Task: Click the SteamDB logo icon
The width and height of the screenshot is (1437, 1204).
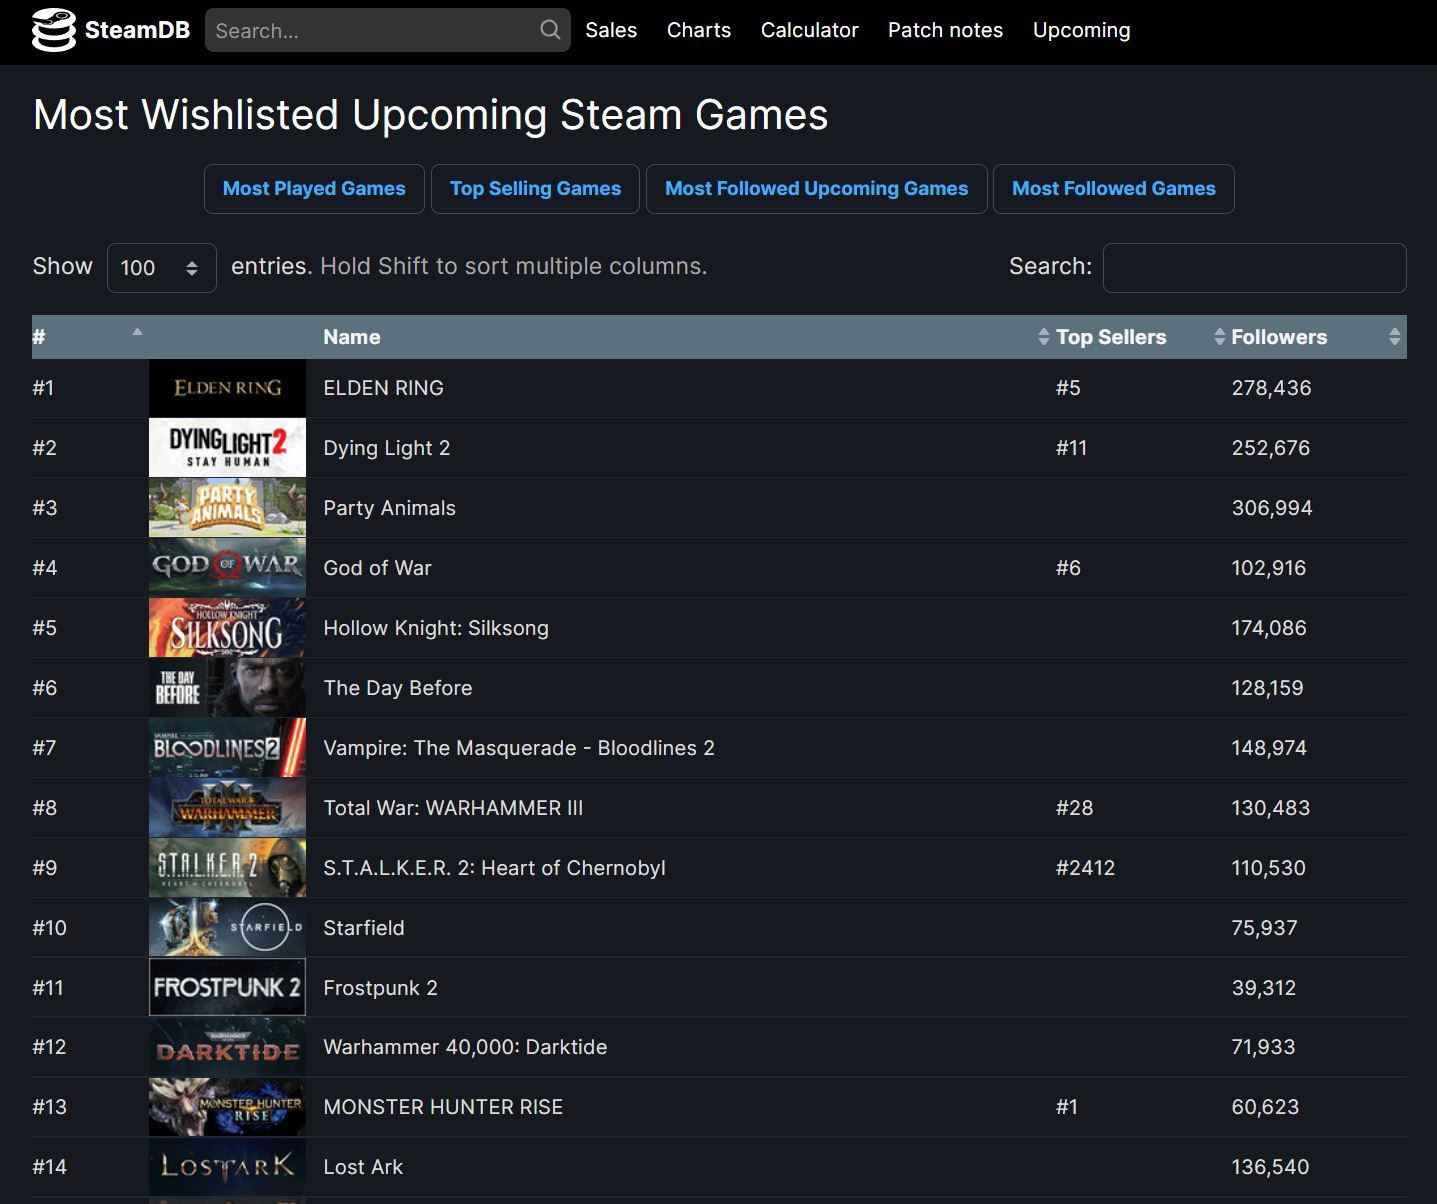Action: pos(54,30)
